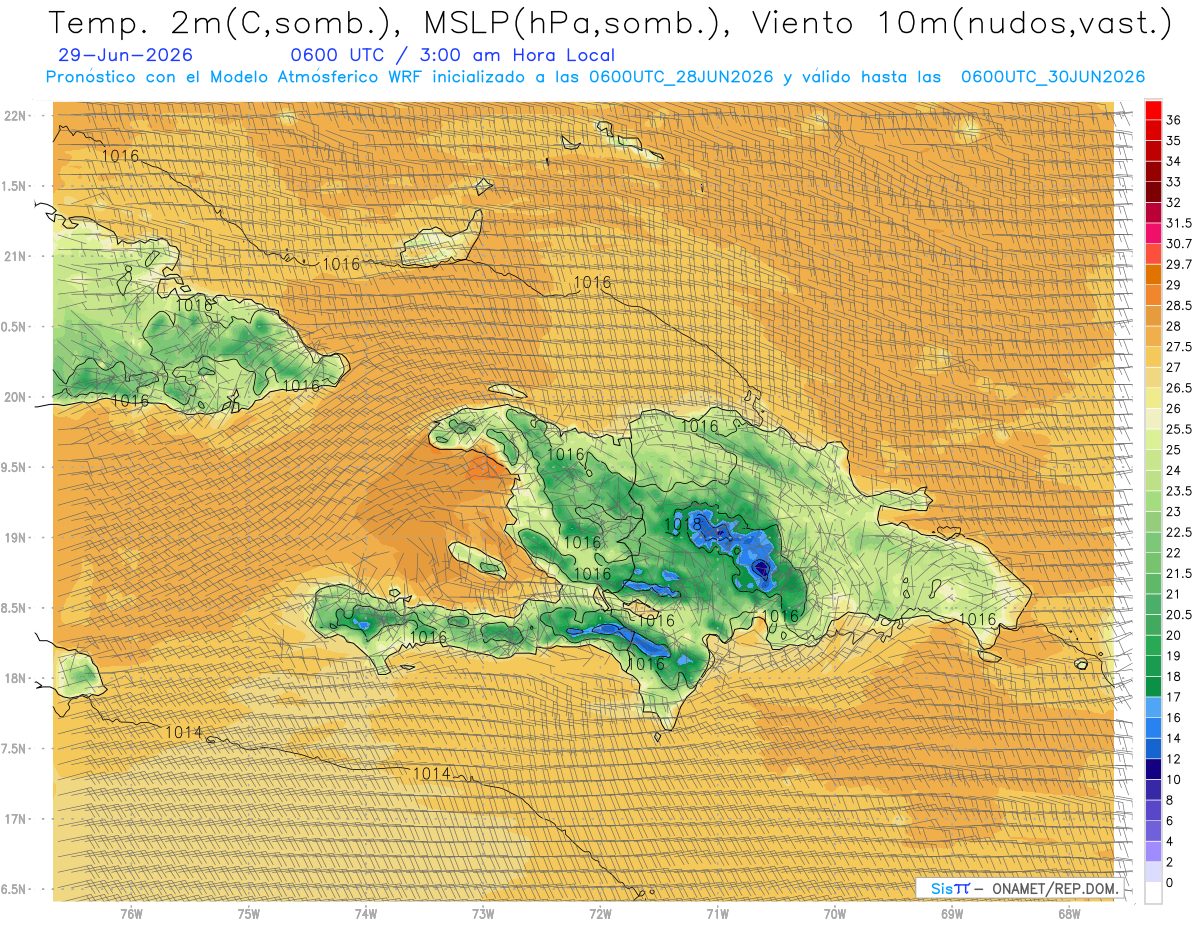Screen dimensions: 1200x927
Task: Click the legend value '26.5'
Action: pos(1179,388)
